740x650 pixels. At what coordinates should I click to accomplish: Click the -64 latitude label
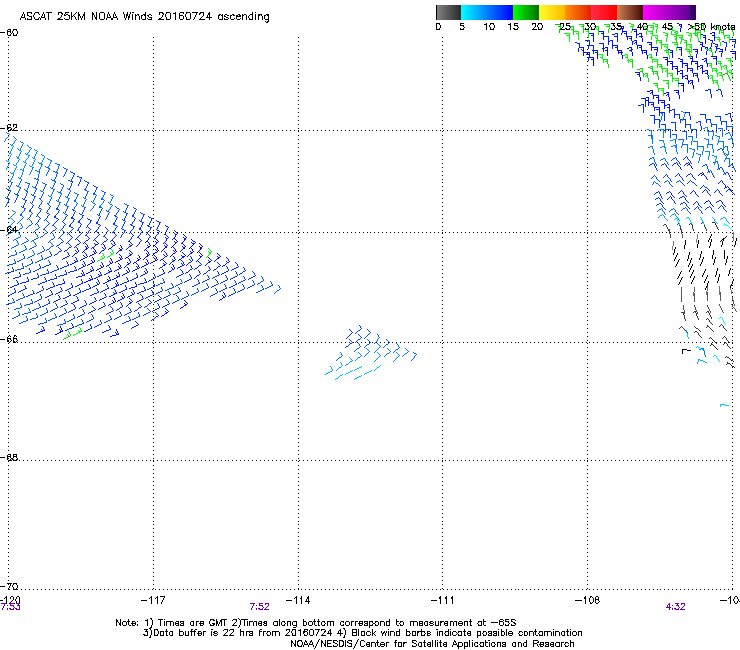click(x=9, y=230)
